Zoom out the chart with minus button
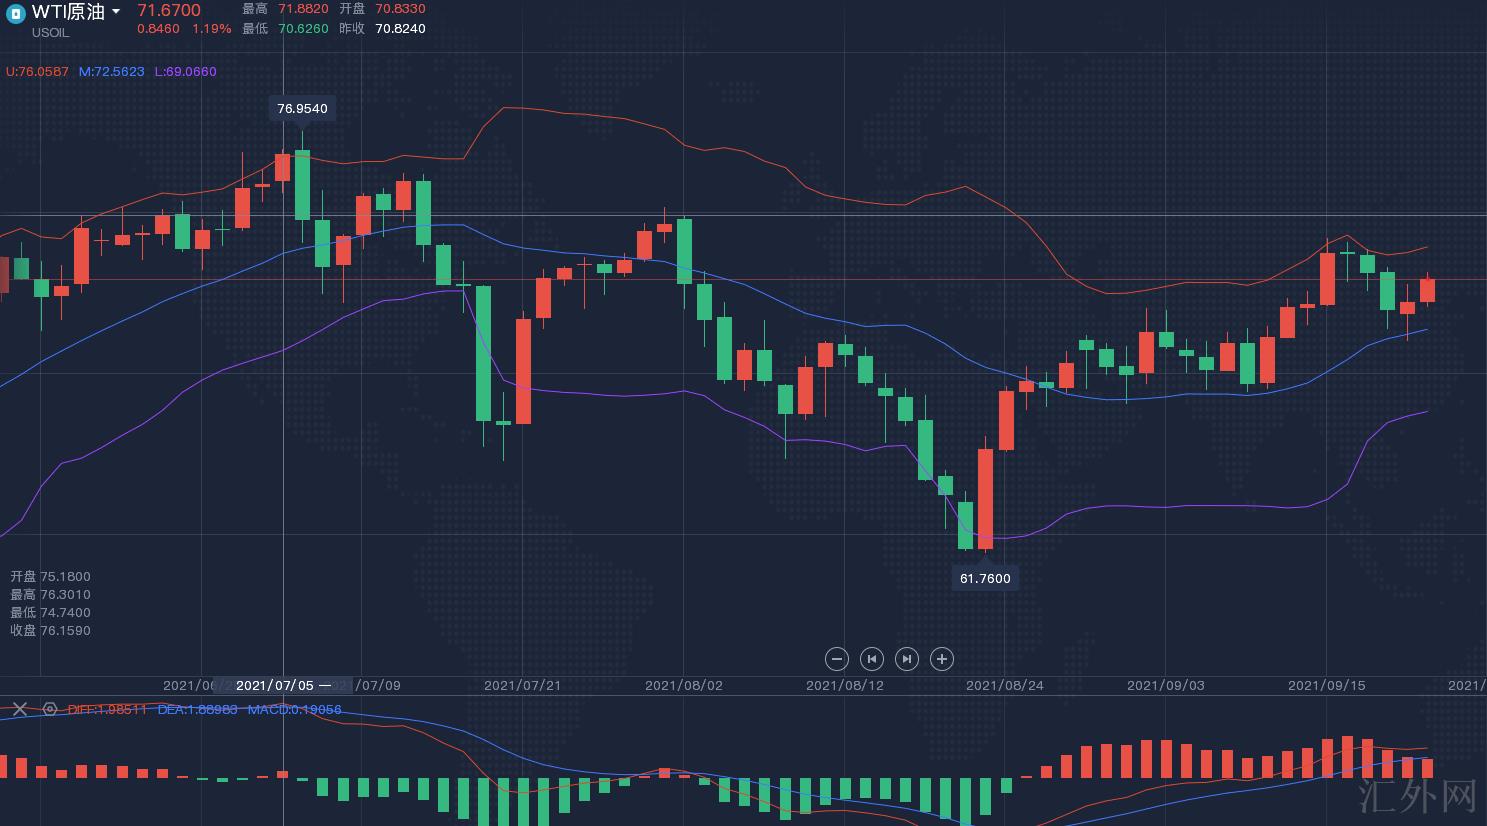 click(837, 659)
